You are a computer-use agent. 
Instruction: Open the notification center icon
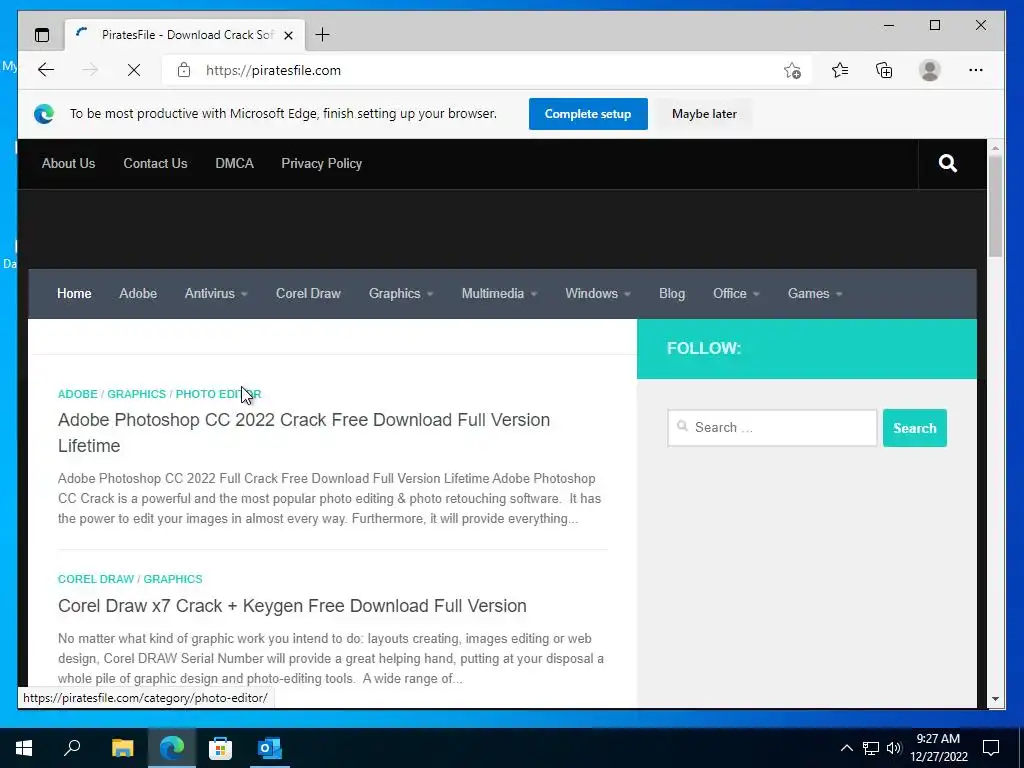click(x=991, y=748)
